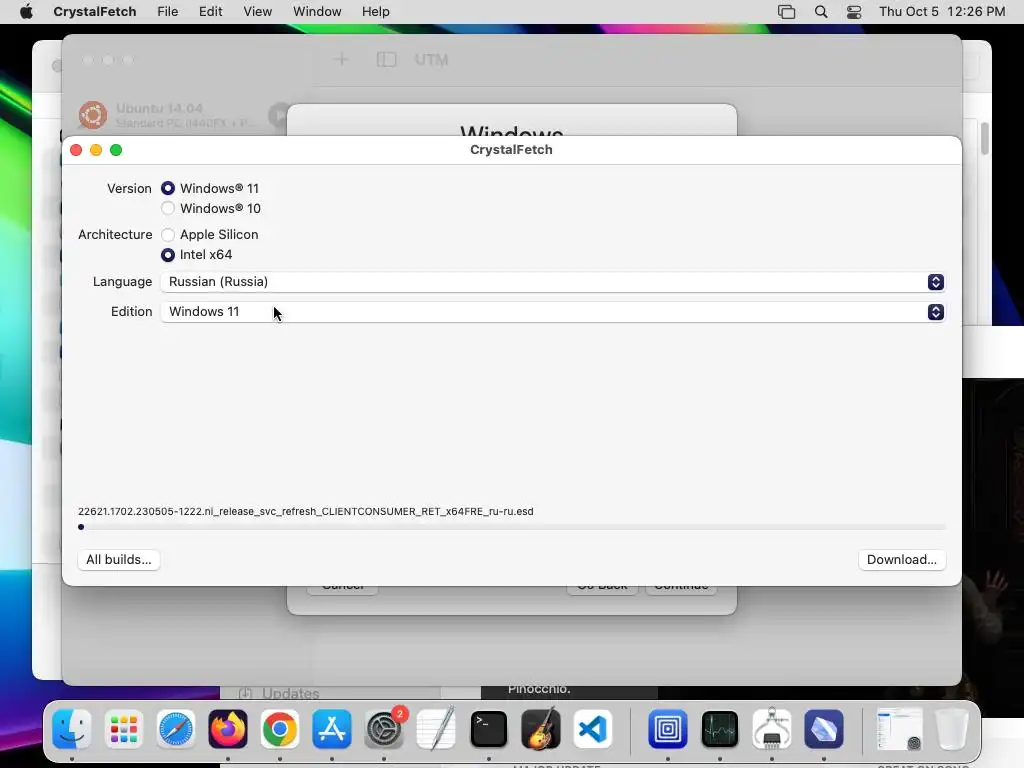Open Stage Manager from the menu bar

click(x=787, y=12)
